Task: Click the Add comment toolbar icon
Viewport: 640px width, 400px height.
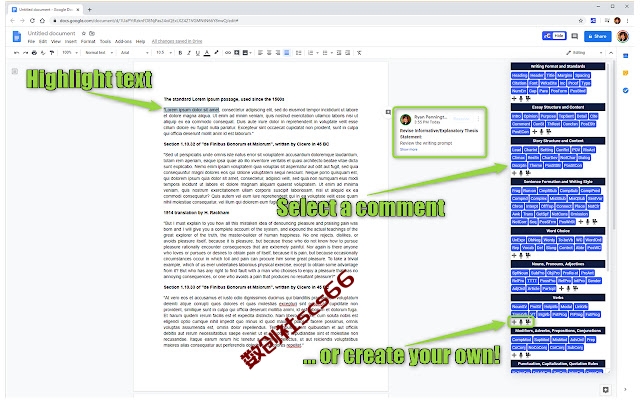Action: click(236, 53)
